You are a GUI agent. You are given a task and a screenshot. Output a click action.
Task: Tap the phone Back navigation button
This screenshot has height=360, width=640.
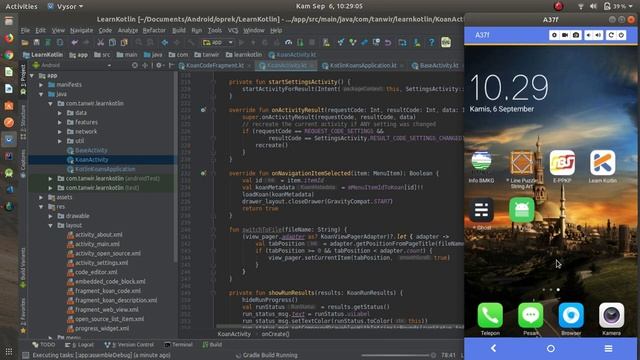coord(493,348)
